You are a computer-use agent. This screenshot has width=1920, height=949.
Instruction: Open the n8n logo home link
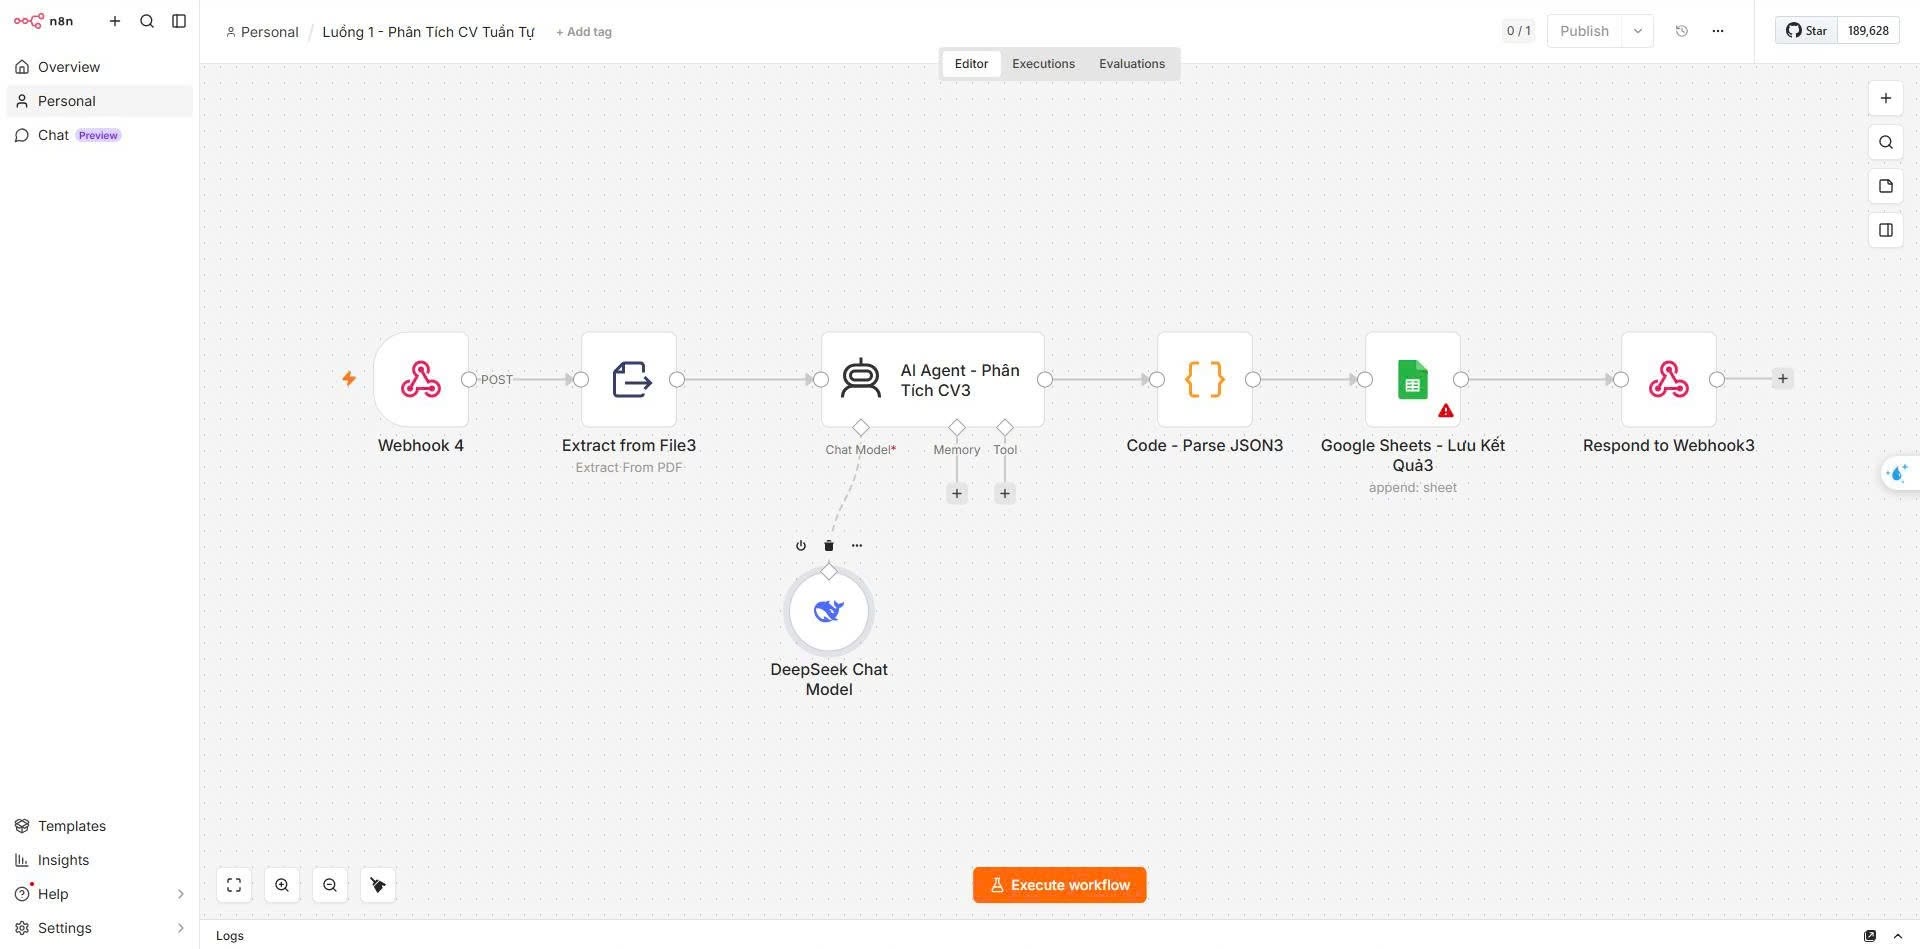[x=43, y=20]
